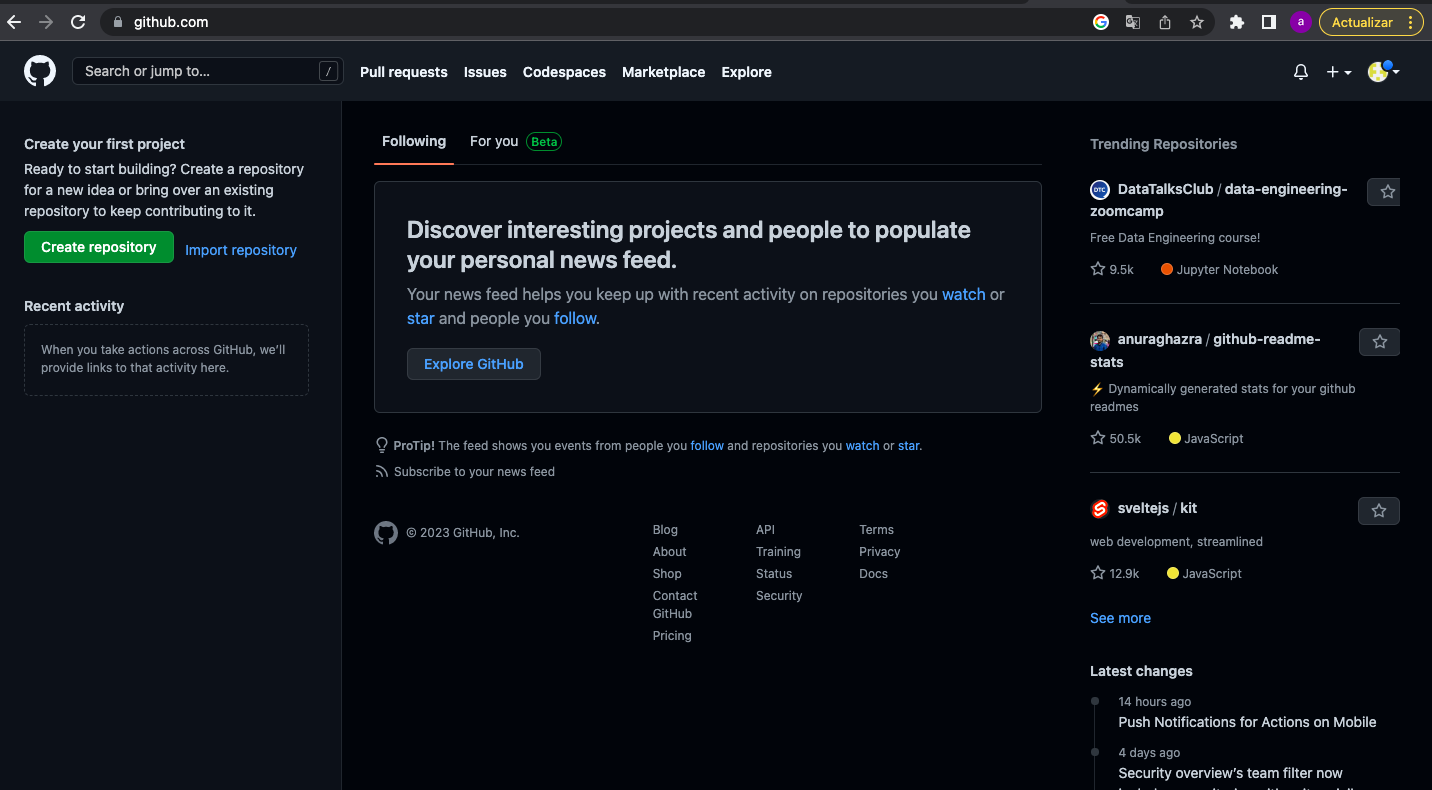Click the green Create repository button
The height and width of the screenshot is (790, 1432).
99,247
